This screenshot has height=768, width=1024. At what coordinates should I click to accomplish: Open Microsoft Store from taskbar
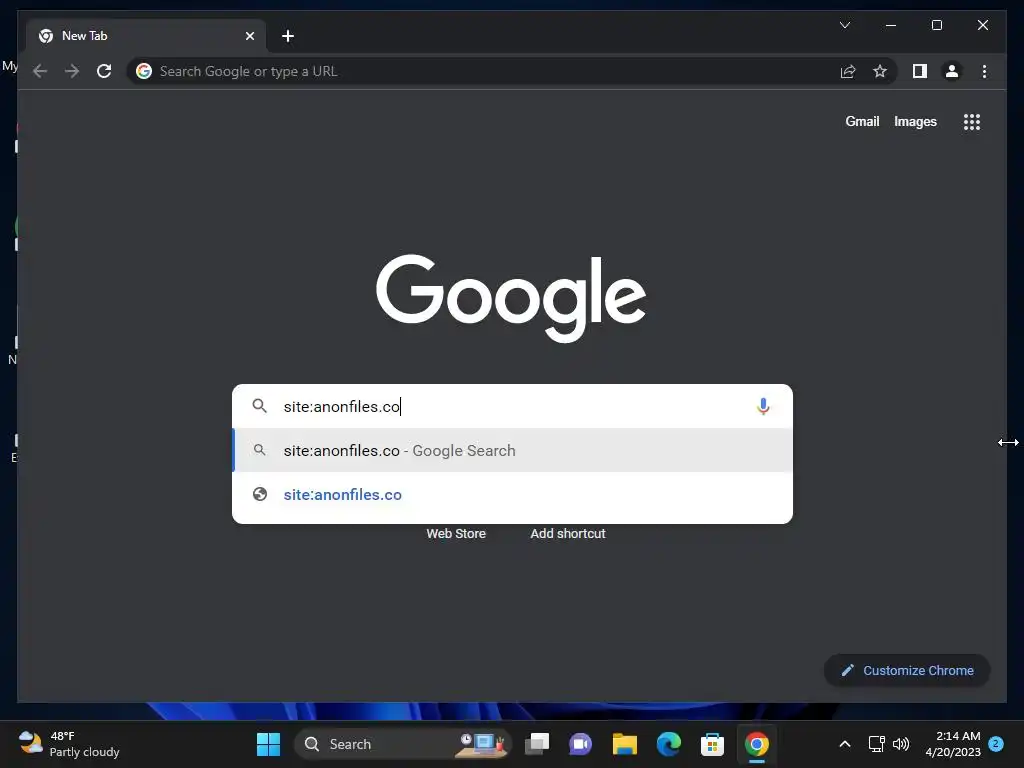712,744
